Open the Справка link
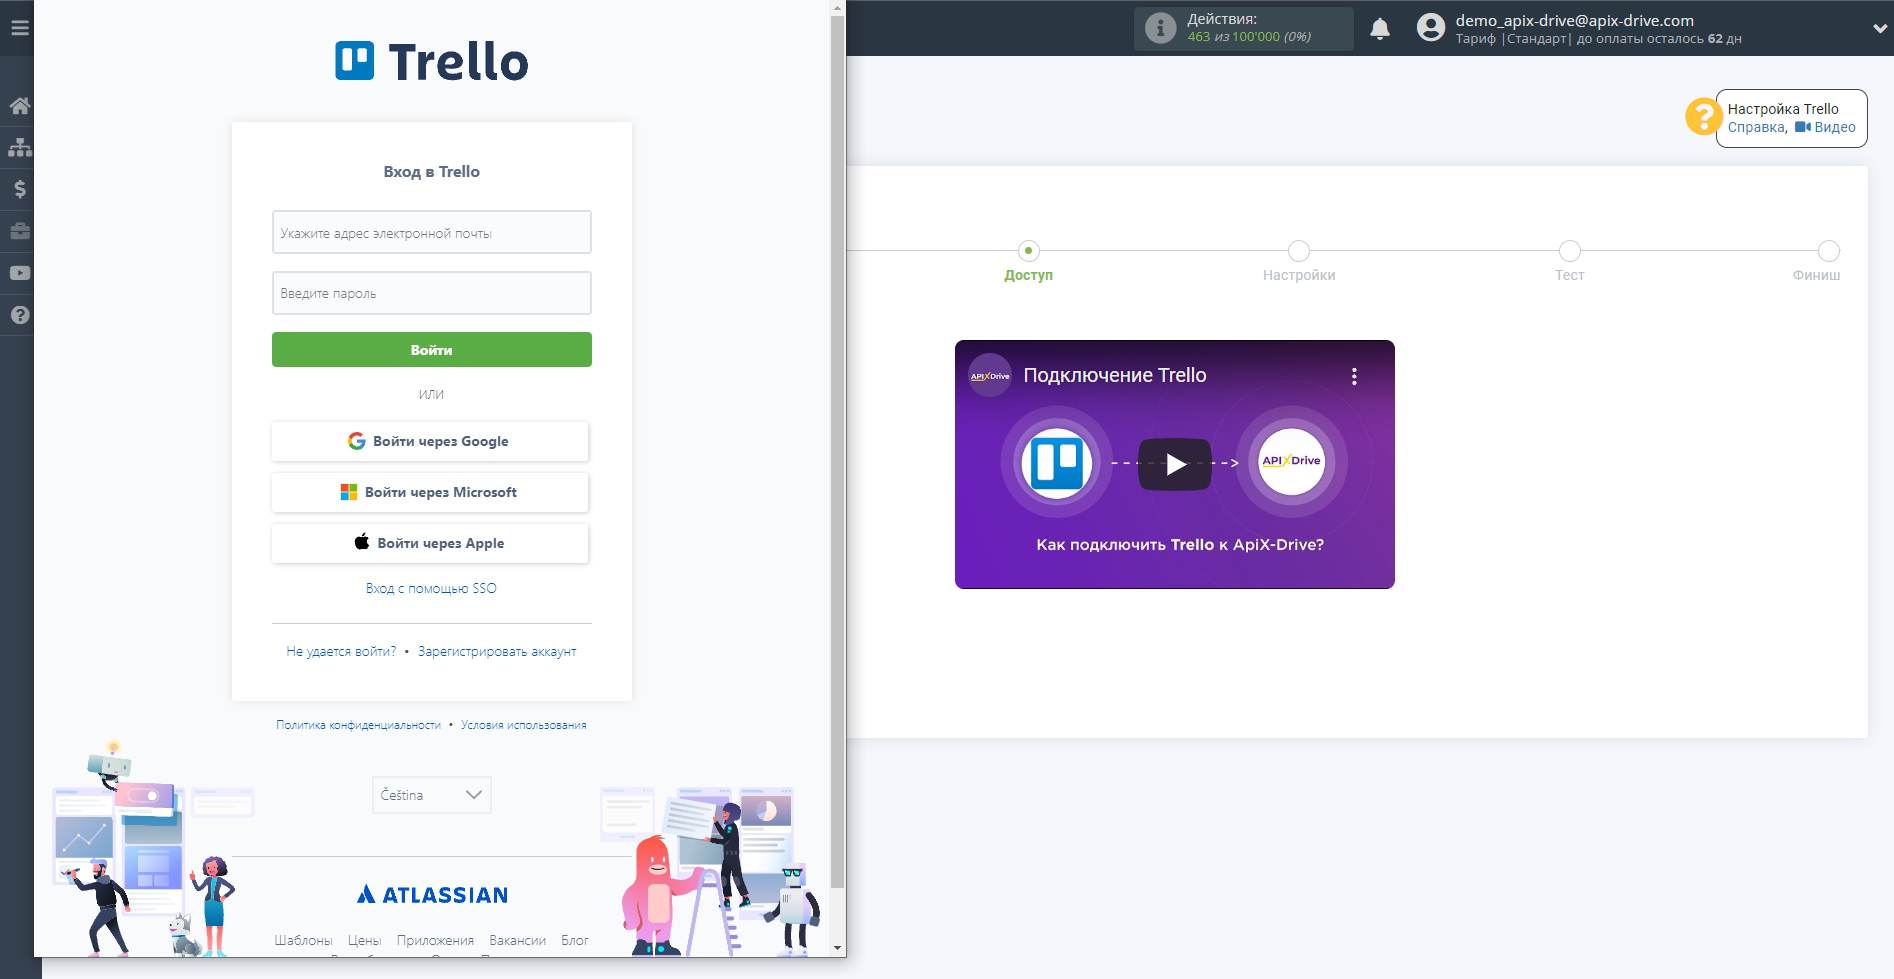 tap(1756, 127)
